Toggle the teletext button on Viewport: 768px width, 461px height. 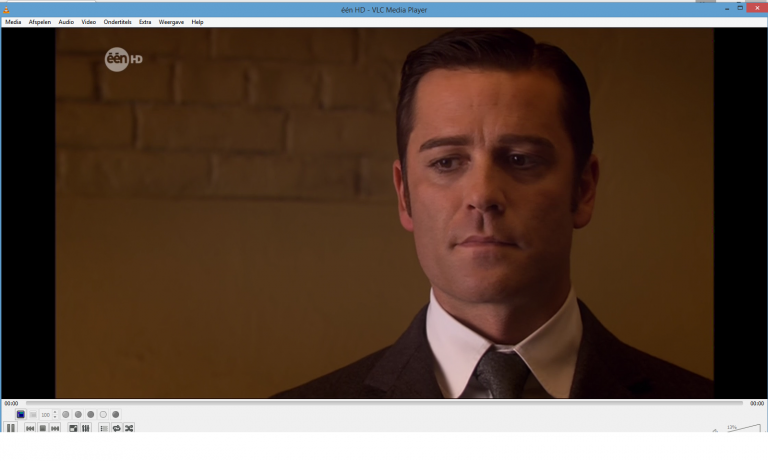pyautogui.click(x=20, y=414)
